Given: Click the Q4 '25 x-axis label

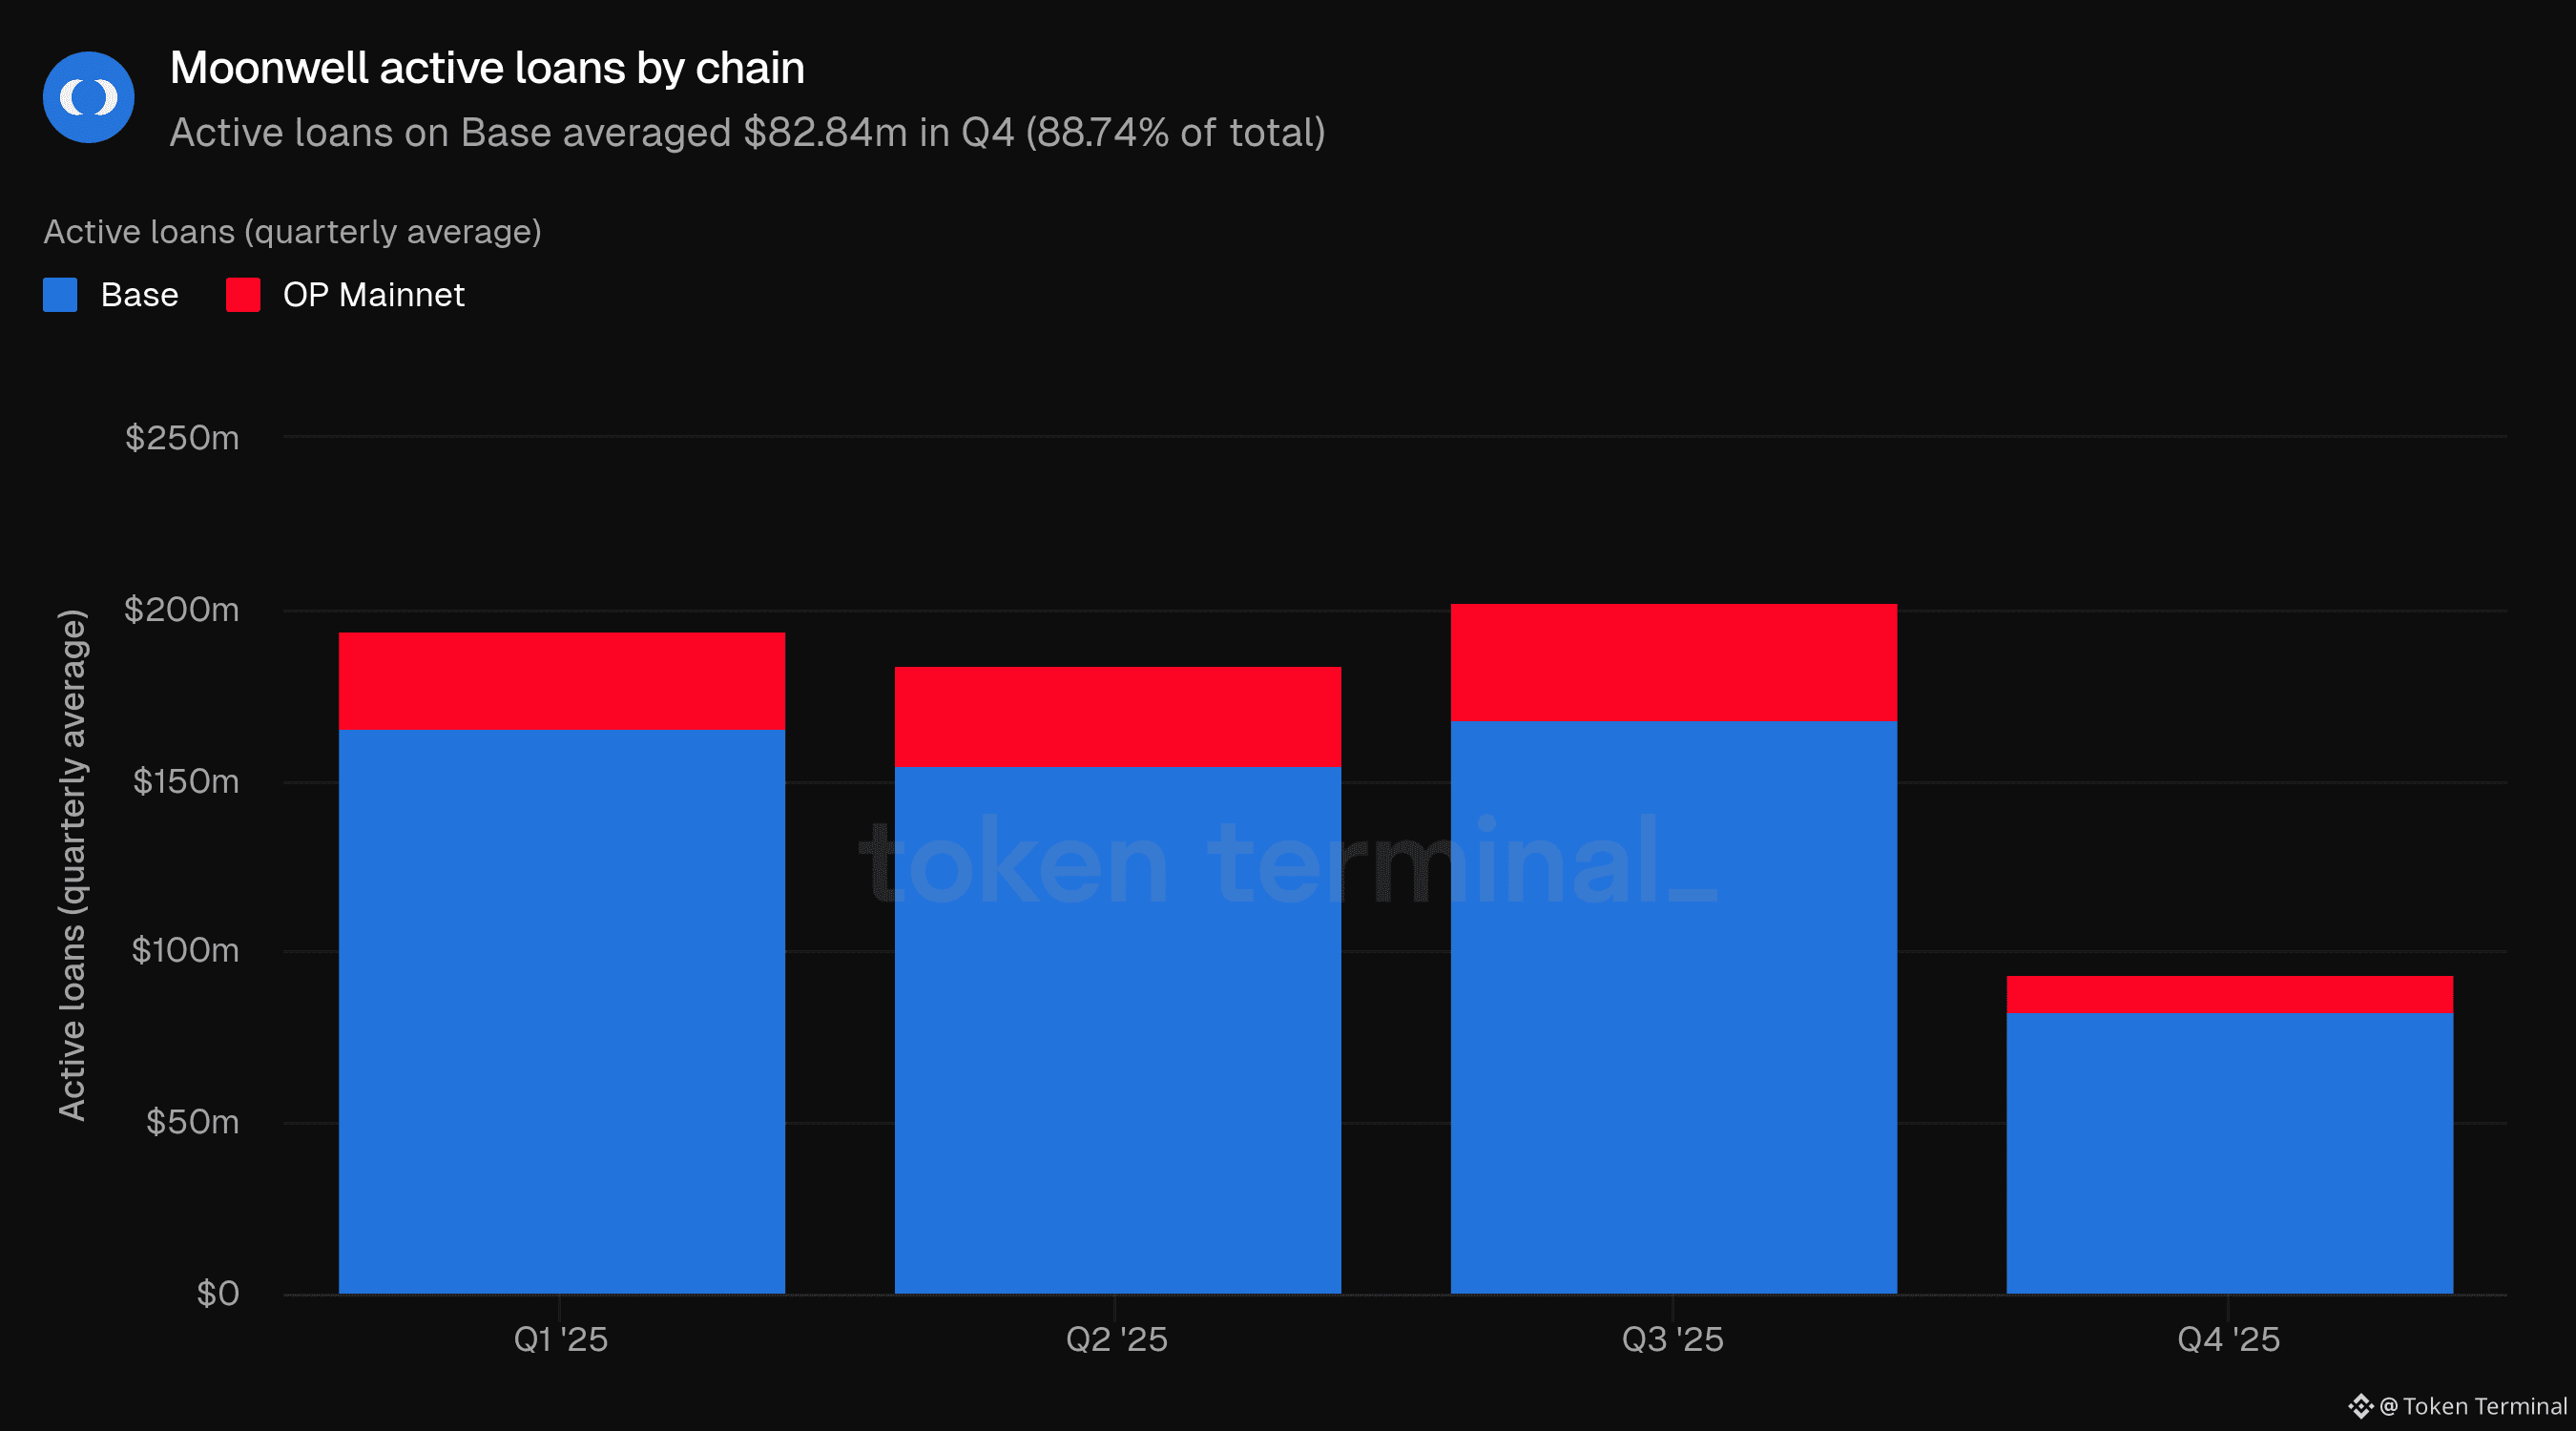Looking at the screenshot, I should [2228, 1339].
